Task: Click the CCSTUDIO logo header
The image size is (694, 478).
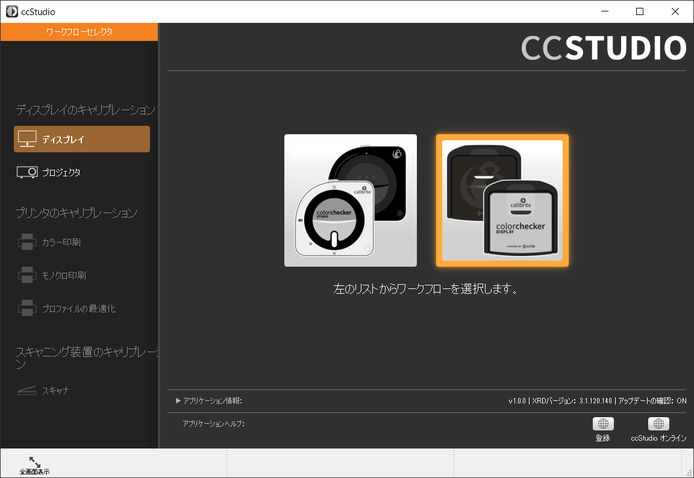Action: pyautogui.click(x=604, y=48)
